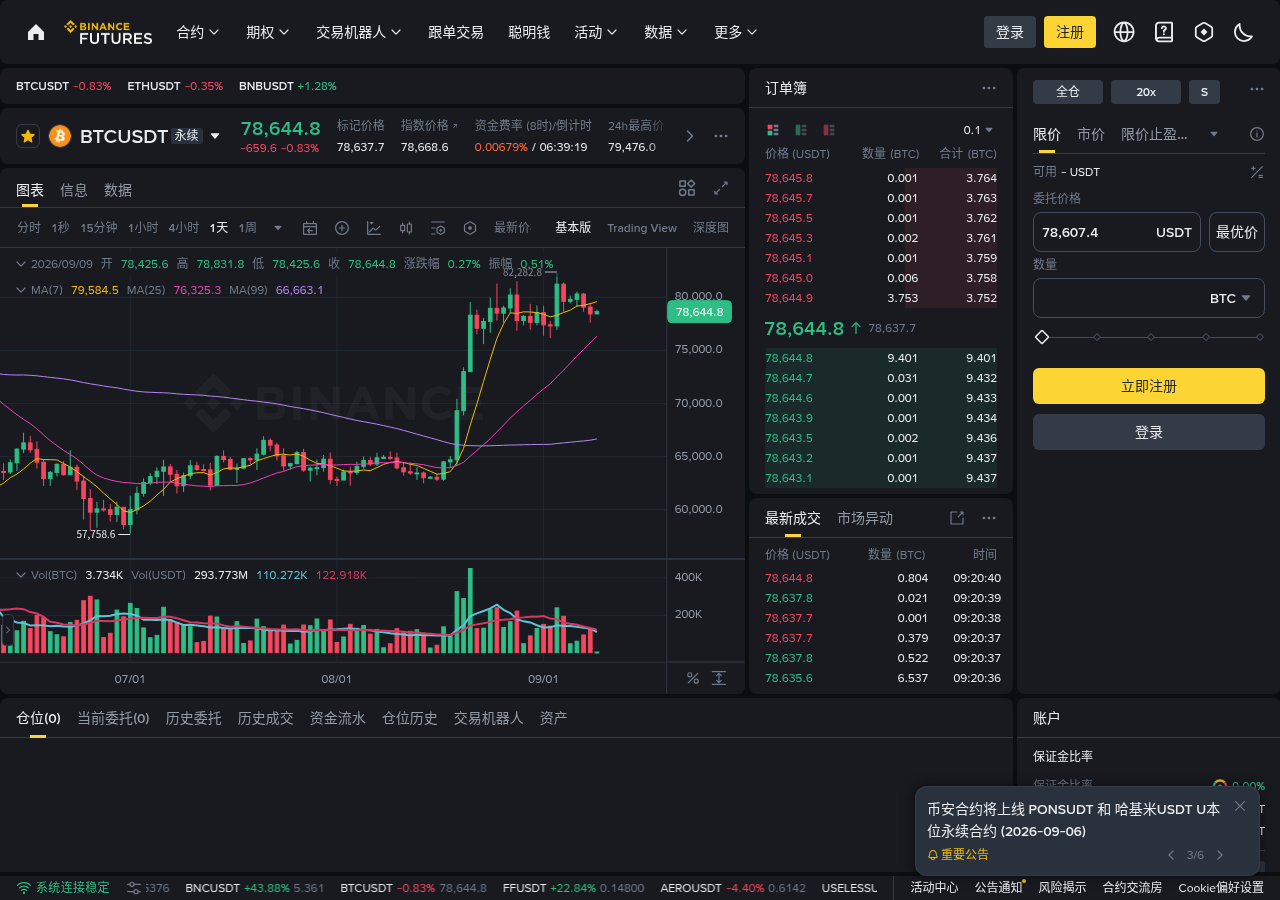Open the 市场异动 tab
This screenshot has height=900, width=1280.
pos(865,518)
